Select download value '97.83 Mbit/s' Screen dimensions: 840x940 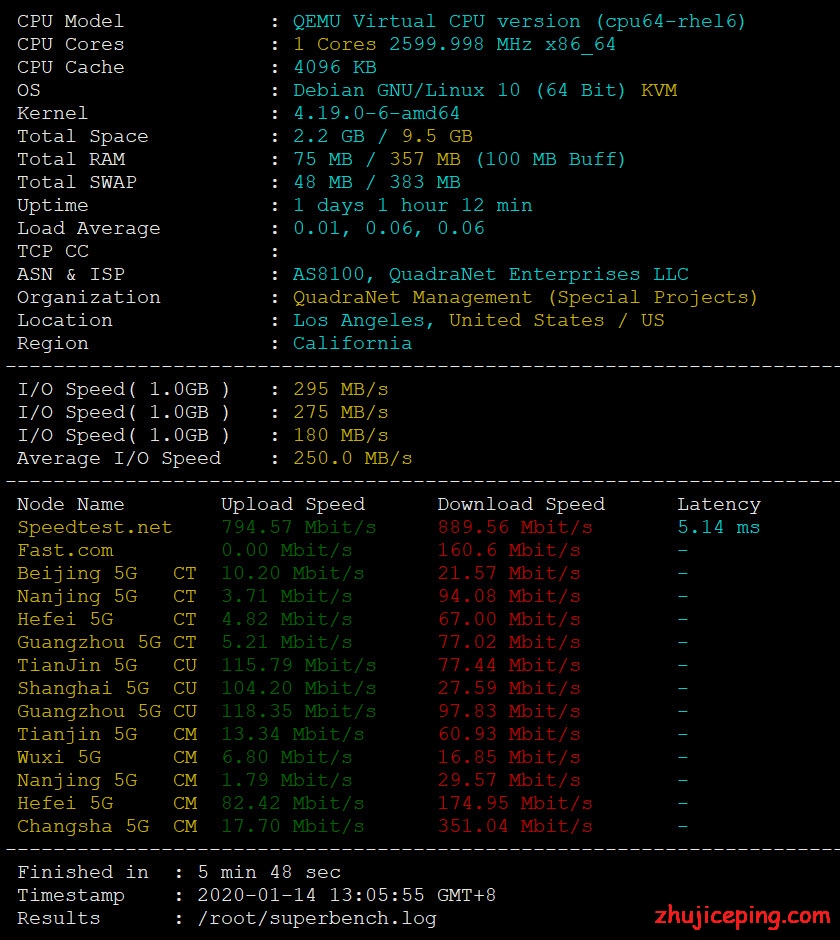pyautogui.click(x=509, y=712)
